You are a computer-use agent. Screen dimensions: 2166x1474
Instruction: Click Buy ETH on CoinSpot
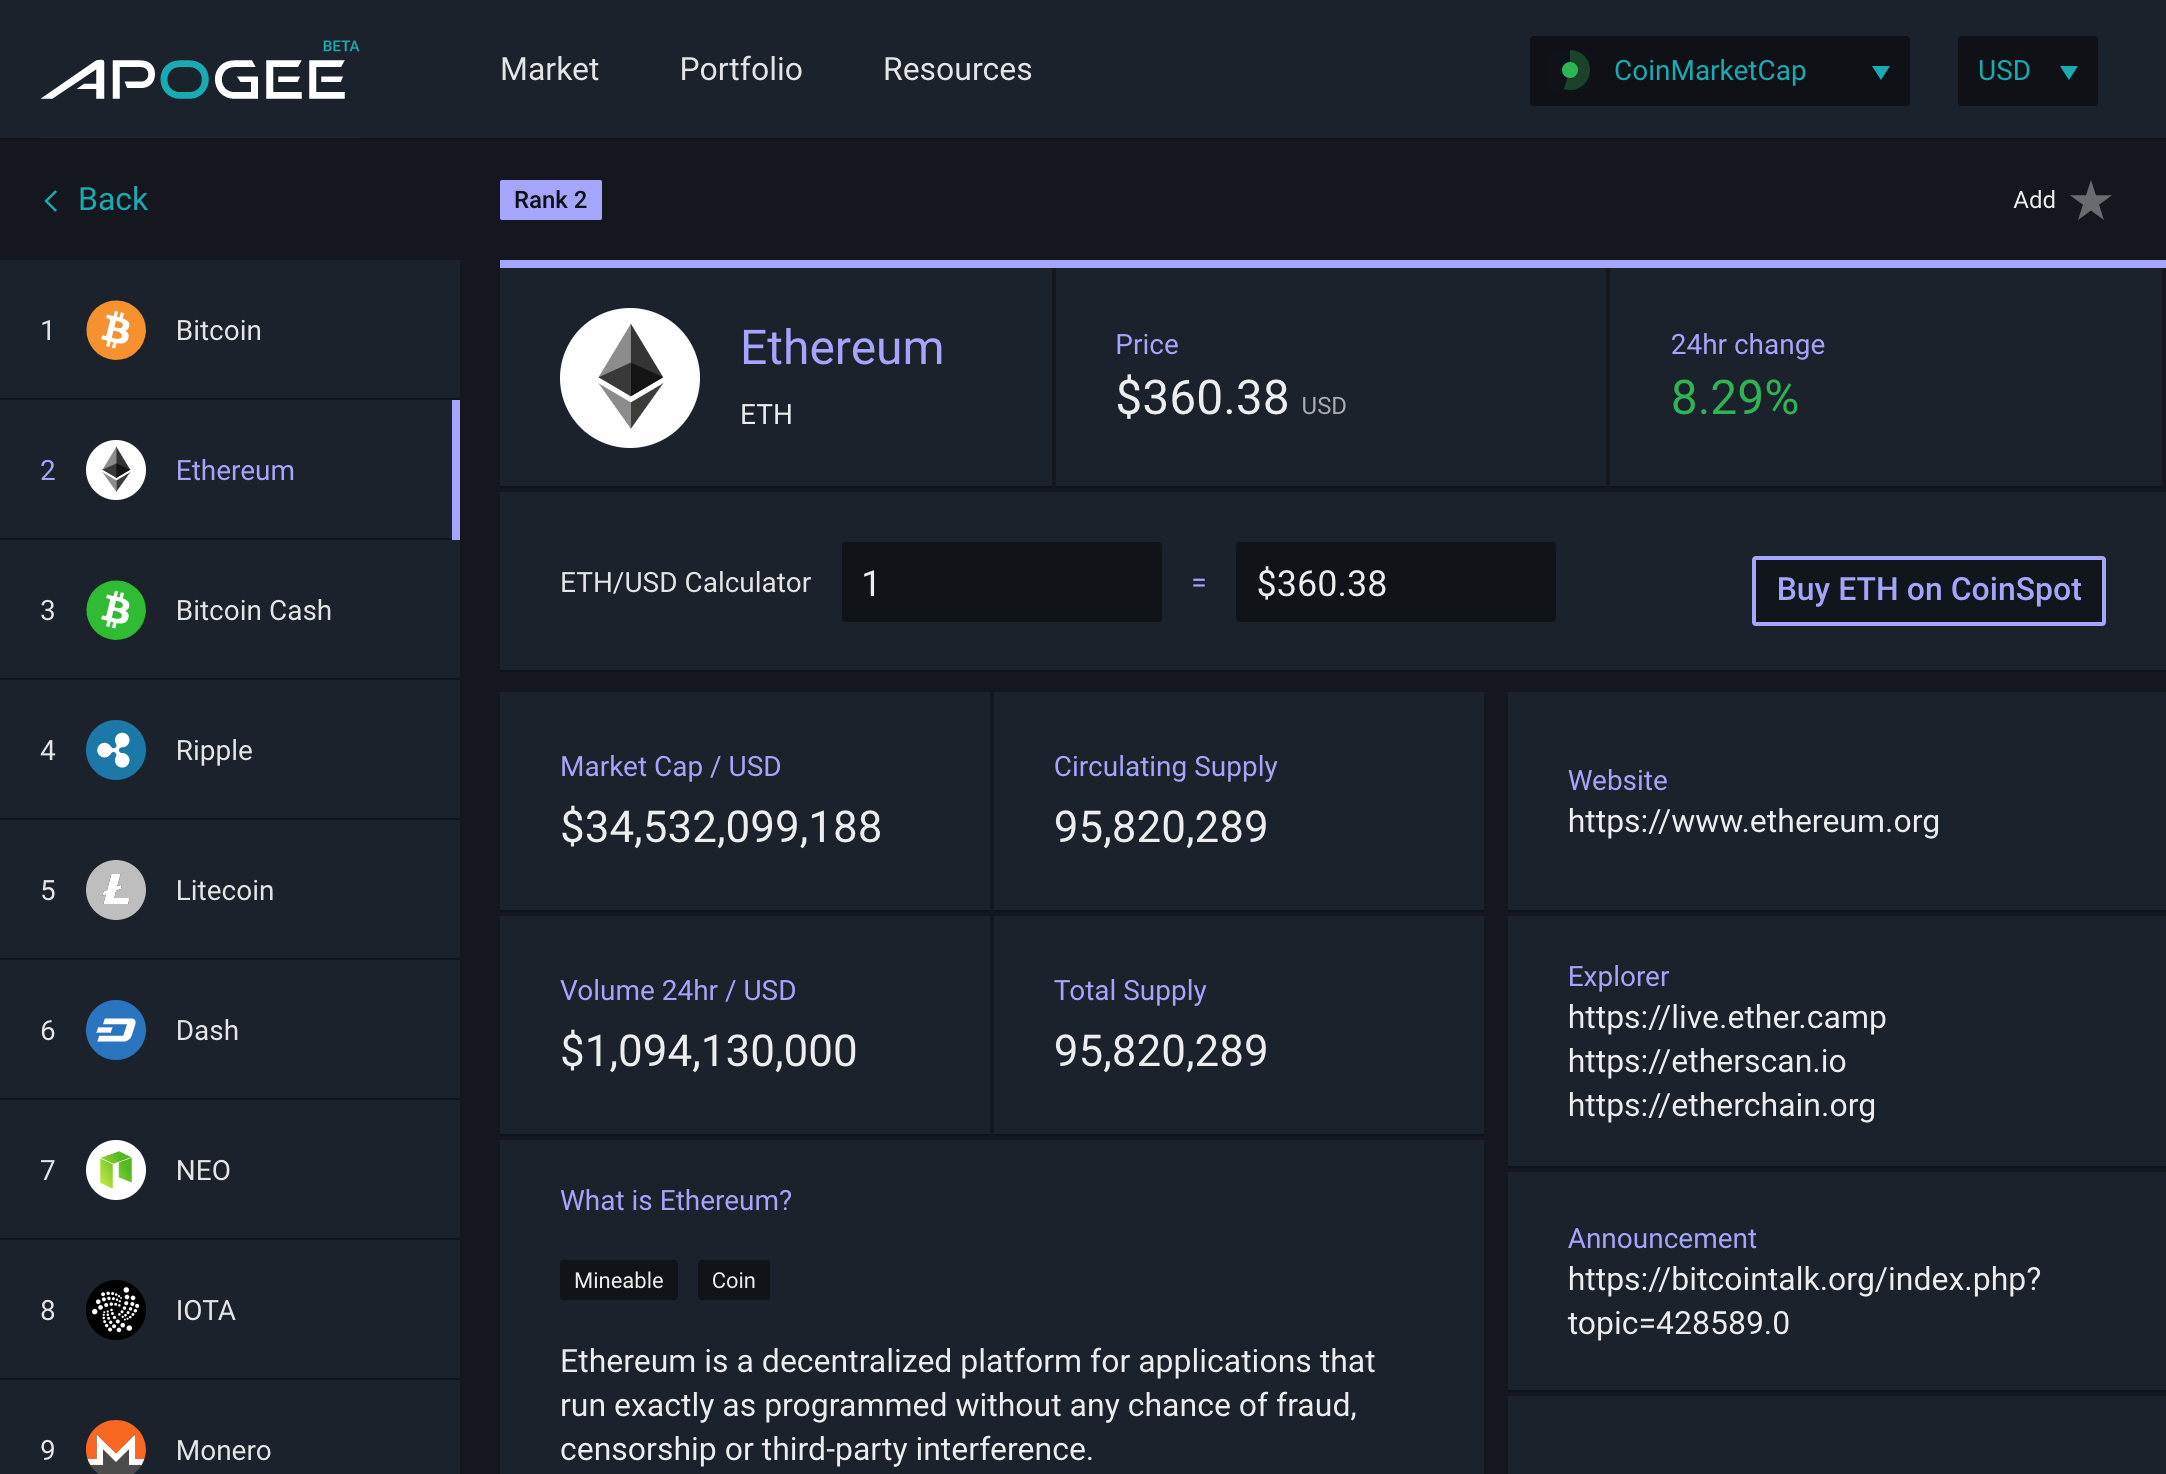point(1928,590)
